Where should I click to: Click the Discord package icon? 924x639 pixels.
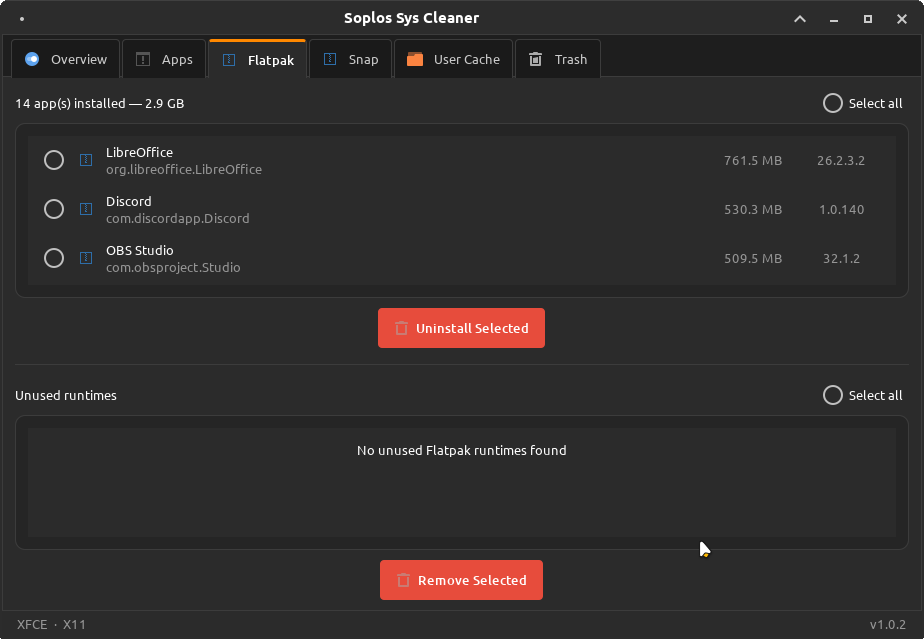tap(86, 209)
